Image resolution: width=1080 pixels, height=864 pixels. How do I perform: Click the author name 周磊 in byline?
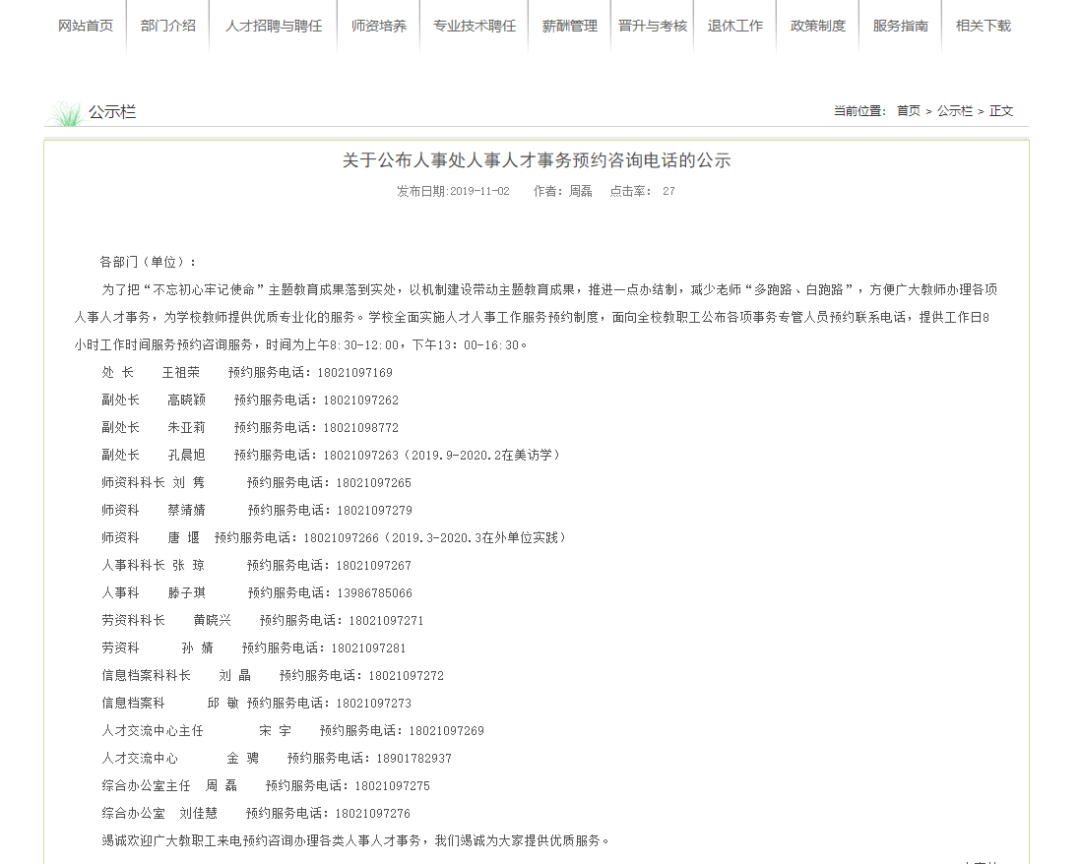point(581,192)
